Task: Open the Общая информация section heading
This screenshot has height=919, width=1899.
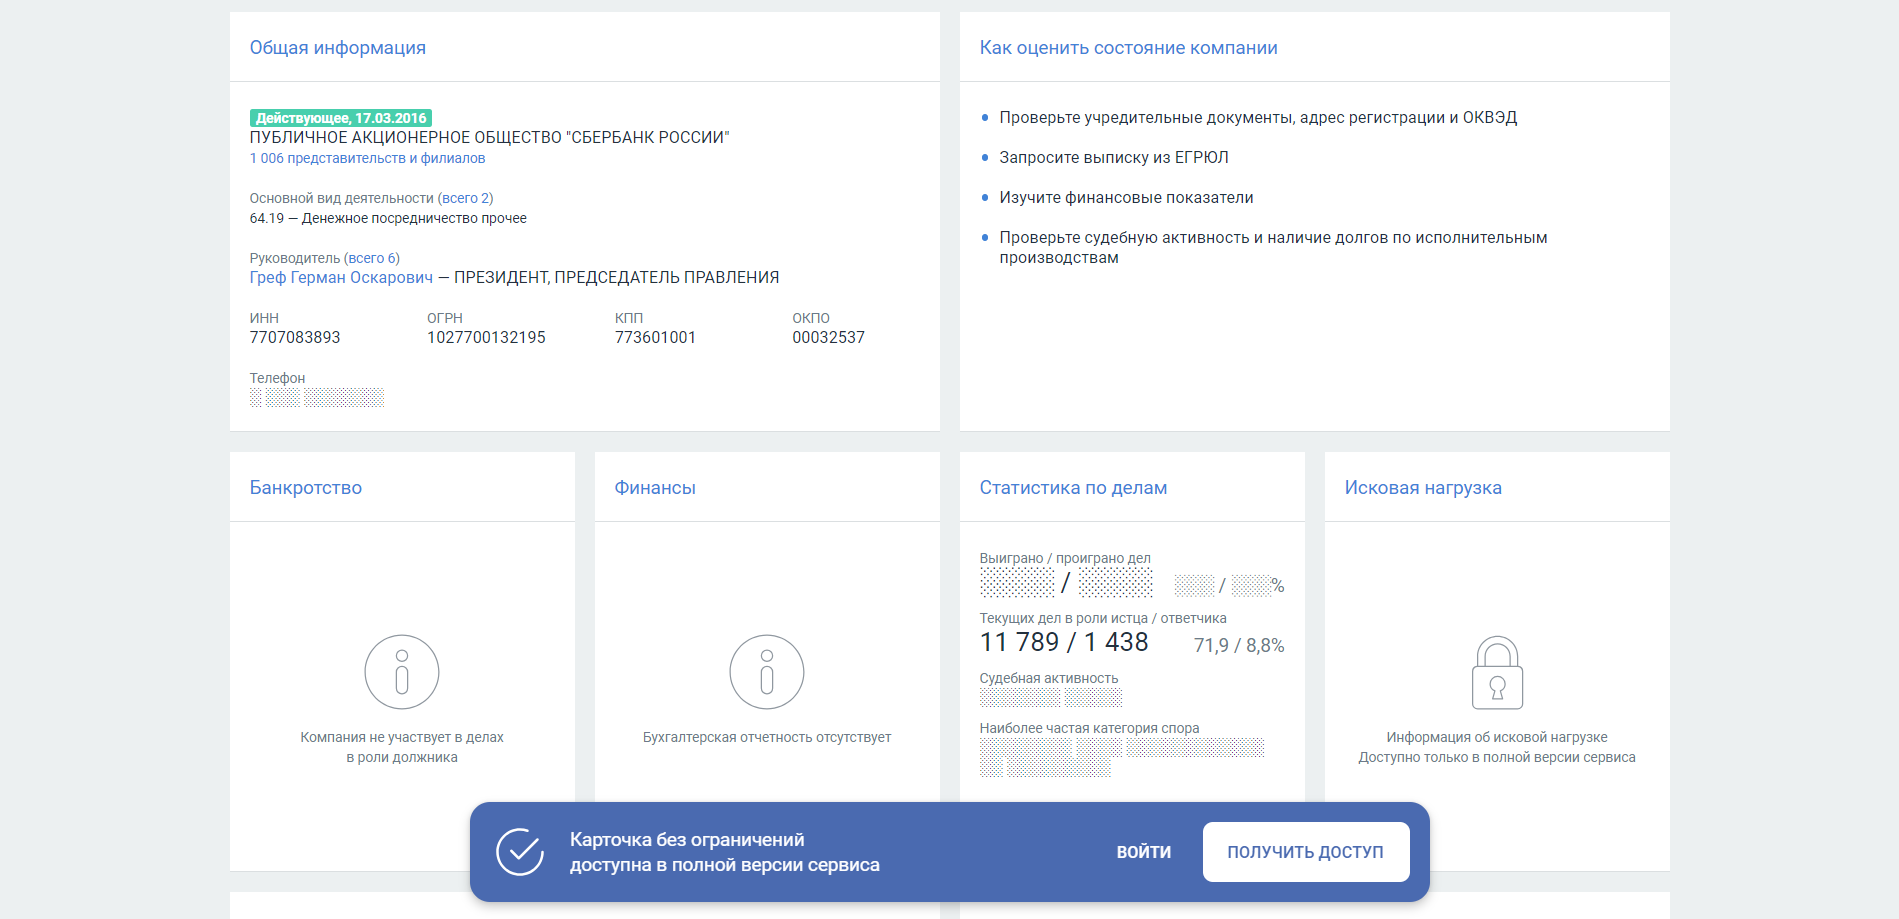Action: [x=338, y=48]
